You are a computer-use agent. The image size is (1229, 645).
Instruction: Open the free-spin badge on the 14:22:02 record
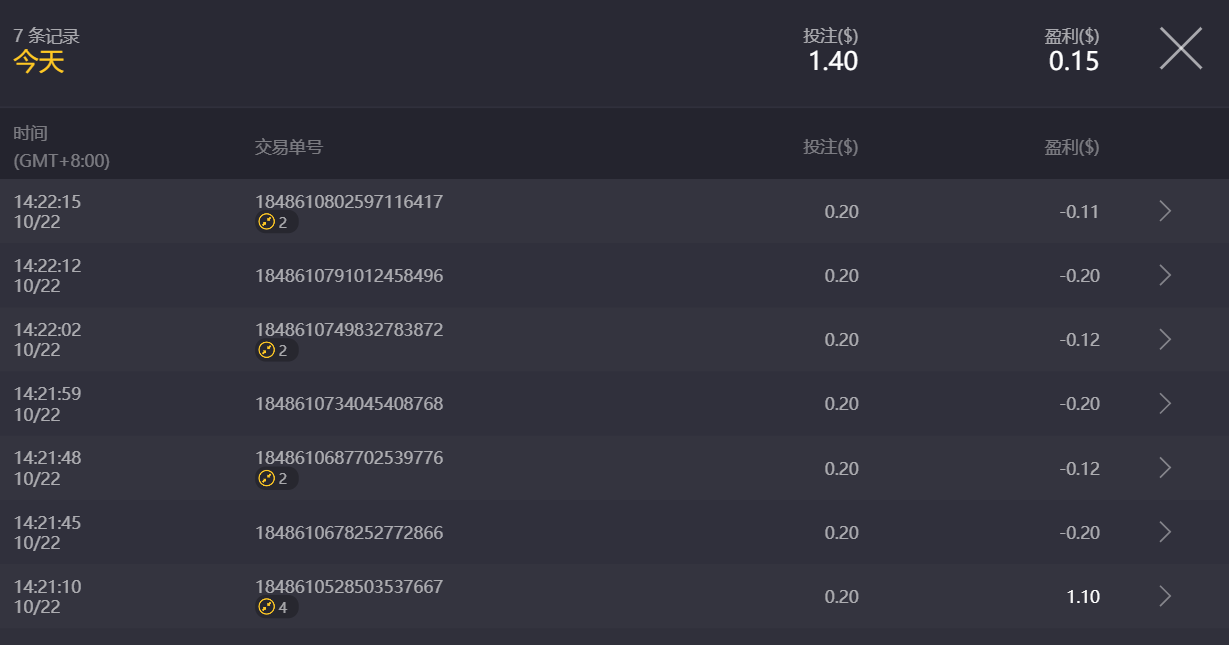point(273,350)
